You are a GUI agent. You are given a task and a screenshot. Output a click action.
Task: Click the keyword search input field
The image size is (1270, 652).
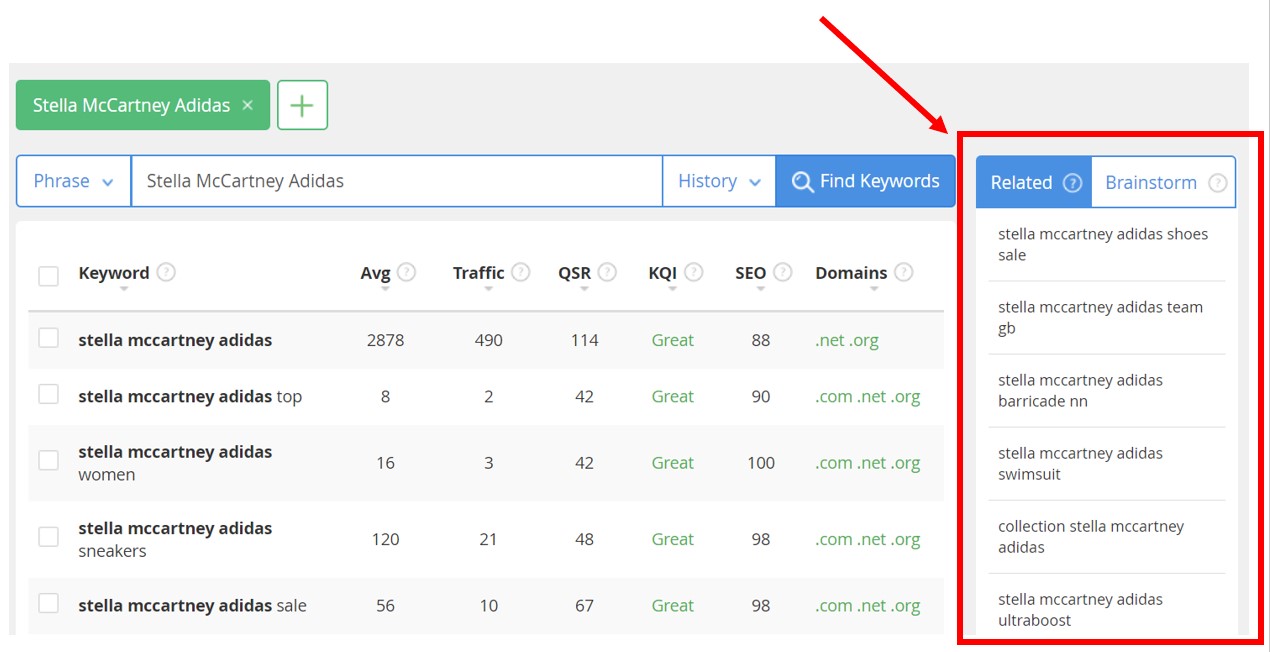click(396, 181)
